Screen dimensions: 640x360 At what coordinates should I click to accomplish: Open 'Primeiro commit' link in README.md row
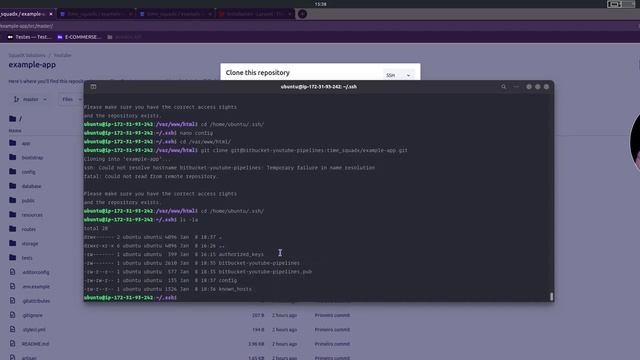coord(332,344)
